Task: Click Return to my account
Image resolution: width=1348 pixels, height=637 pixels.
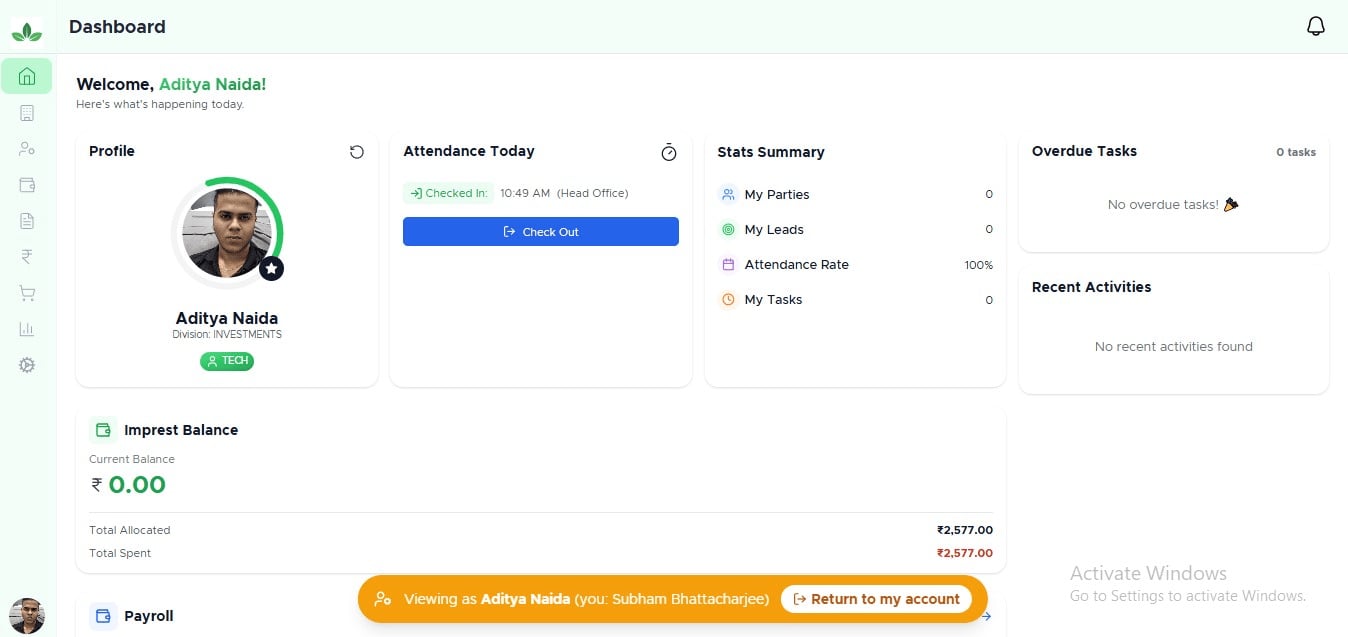Action: pos(876,599)
